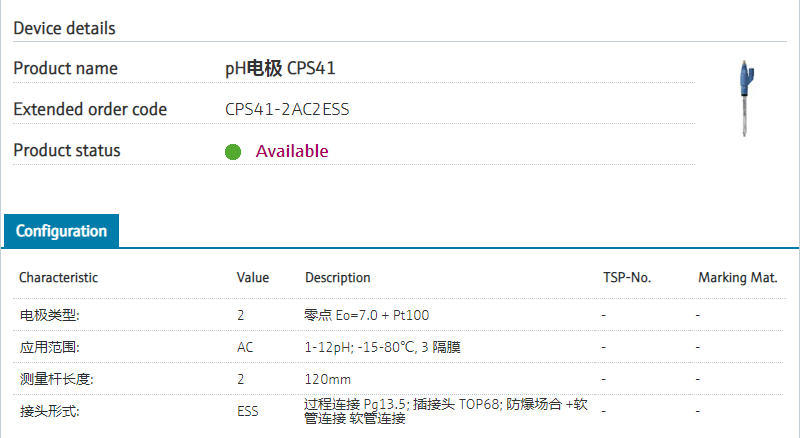Screen dimensions: 800x438
Task: Select the 应用范围 characteristic row
Action: click(x=50, y=347)
